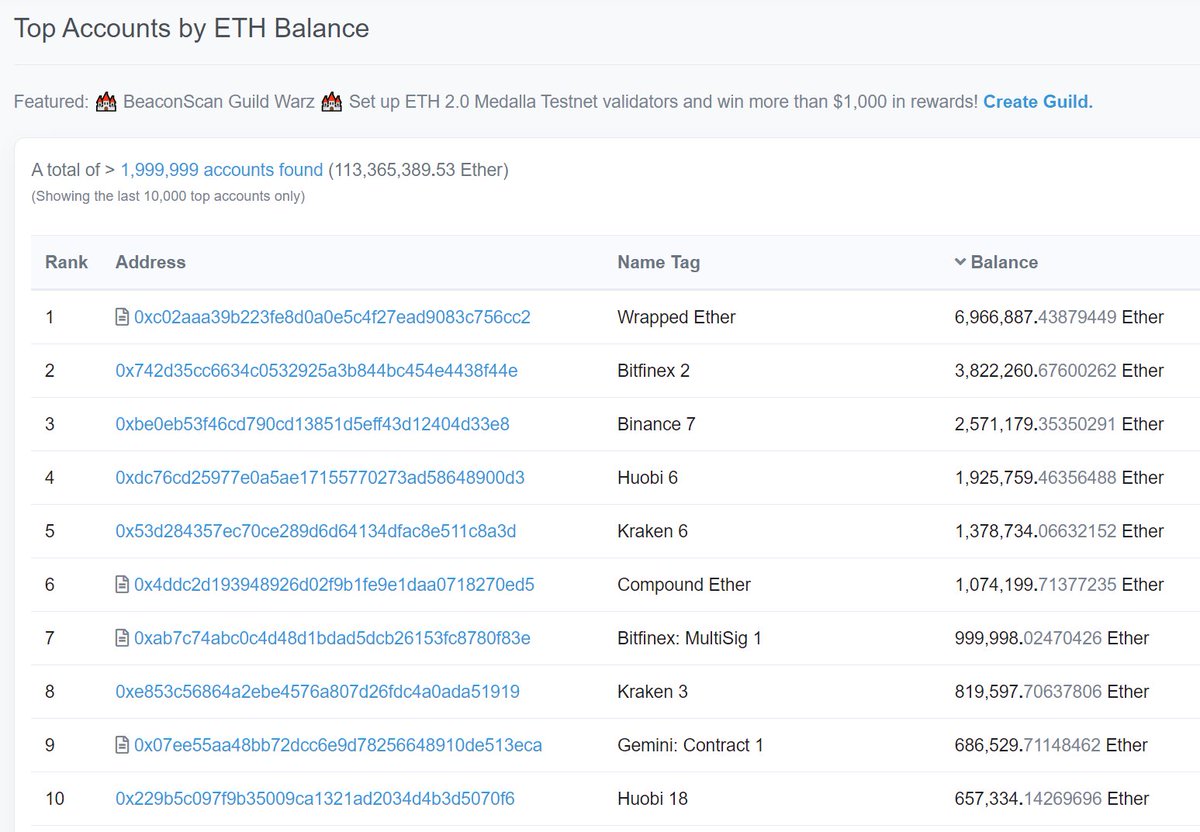The width and height of the screenshot is (1200, 832).
Task: Select the Compound Ether name tag
Action: click(685, 585)
